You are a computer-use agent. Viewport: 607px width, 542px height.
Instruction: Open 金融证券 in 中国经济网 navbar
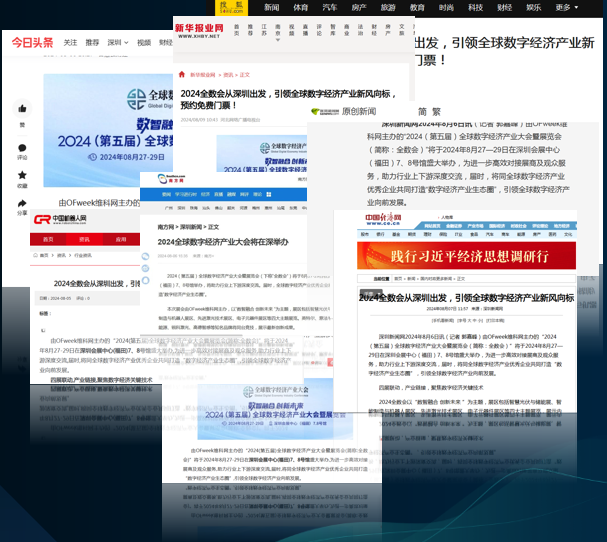coord(454,226)
